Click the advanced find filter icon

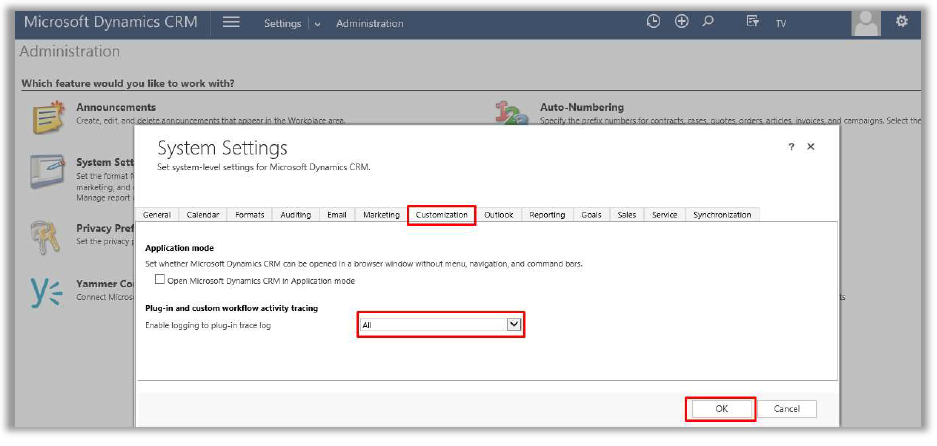(752, 22)
